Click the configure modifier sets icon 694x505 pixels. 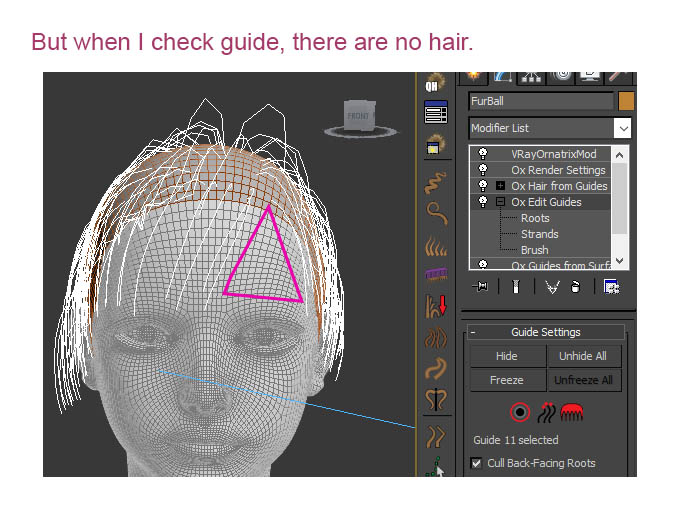(x=611, y=287)
